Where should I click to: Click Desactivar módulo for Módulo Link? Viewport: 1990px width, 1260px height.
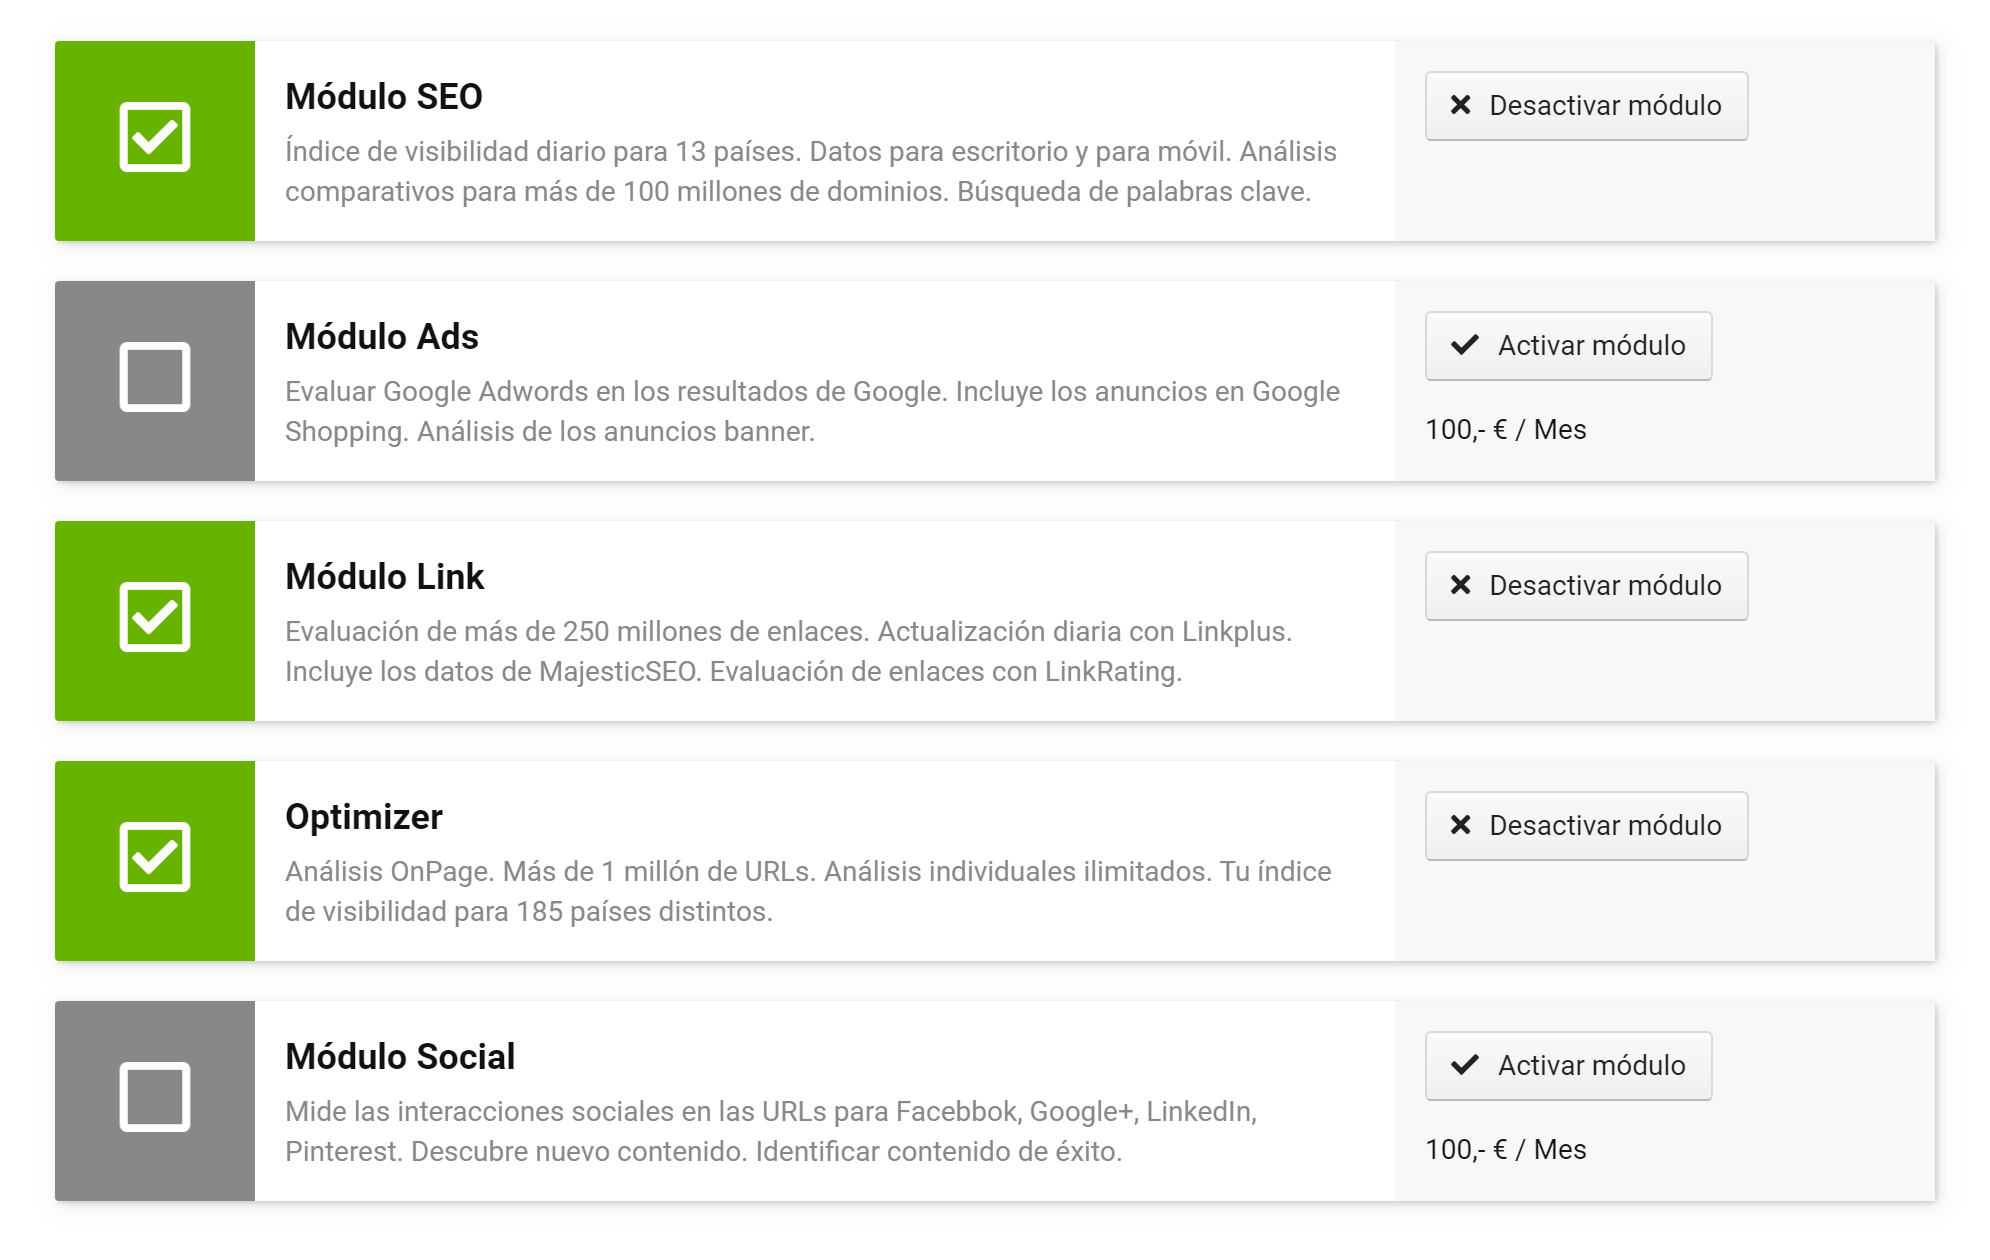pyautogui.click(x=1586, y=586)
